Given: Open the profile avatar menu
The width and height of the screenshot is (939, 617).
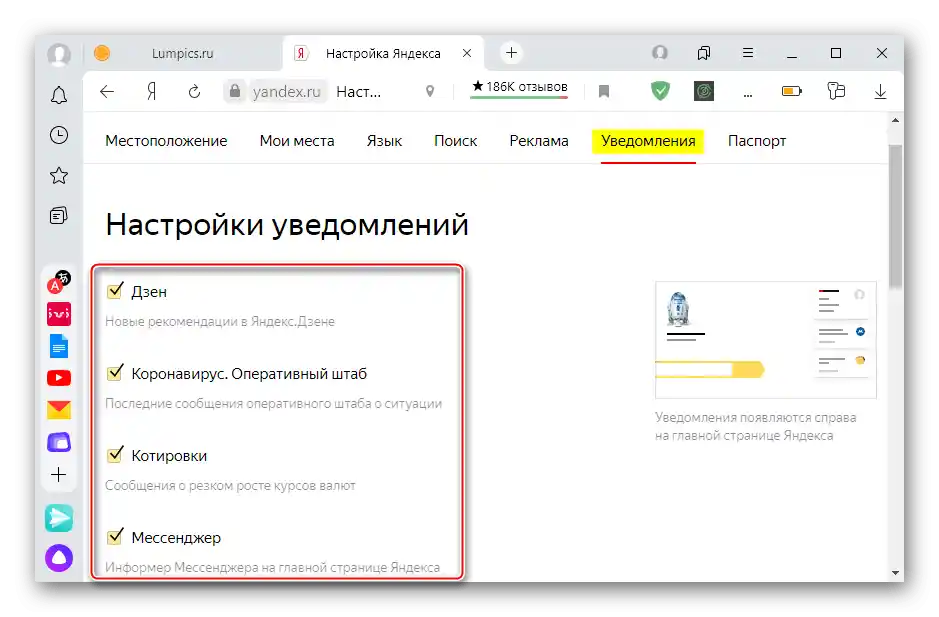Looking at the screenshot, I should [x=659, y=52].
